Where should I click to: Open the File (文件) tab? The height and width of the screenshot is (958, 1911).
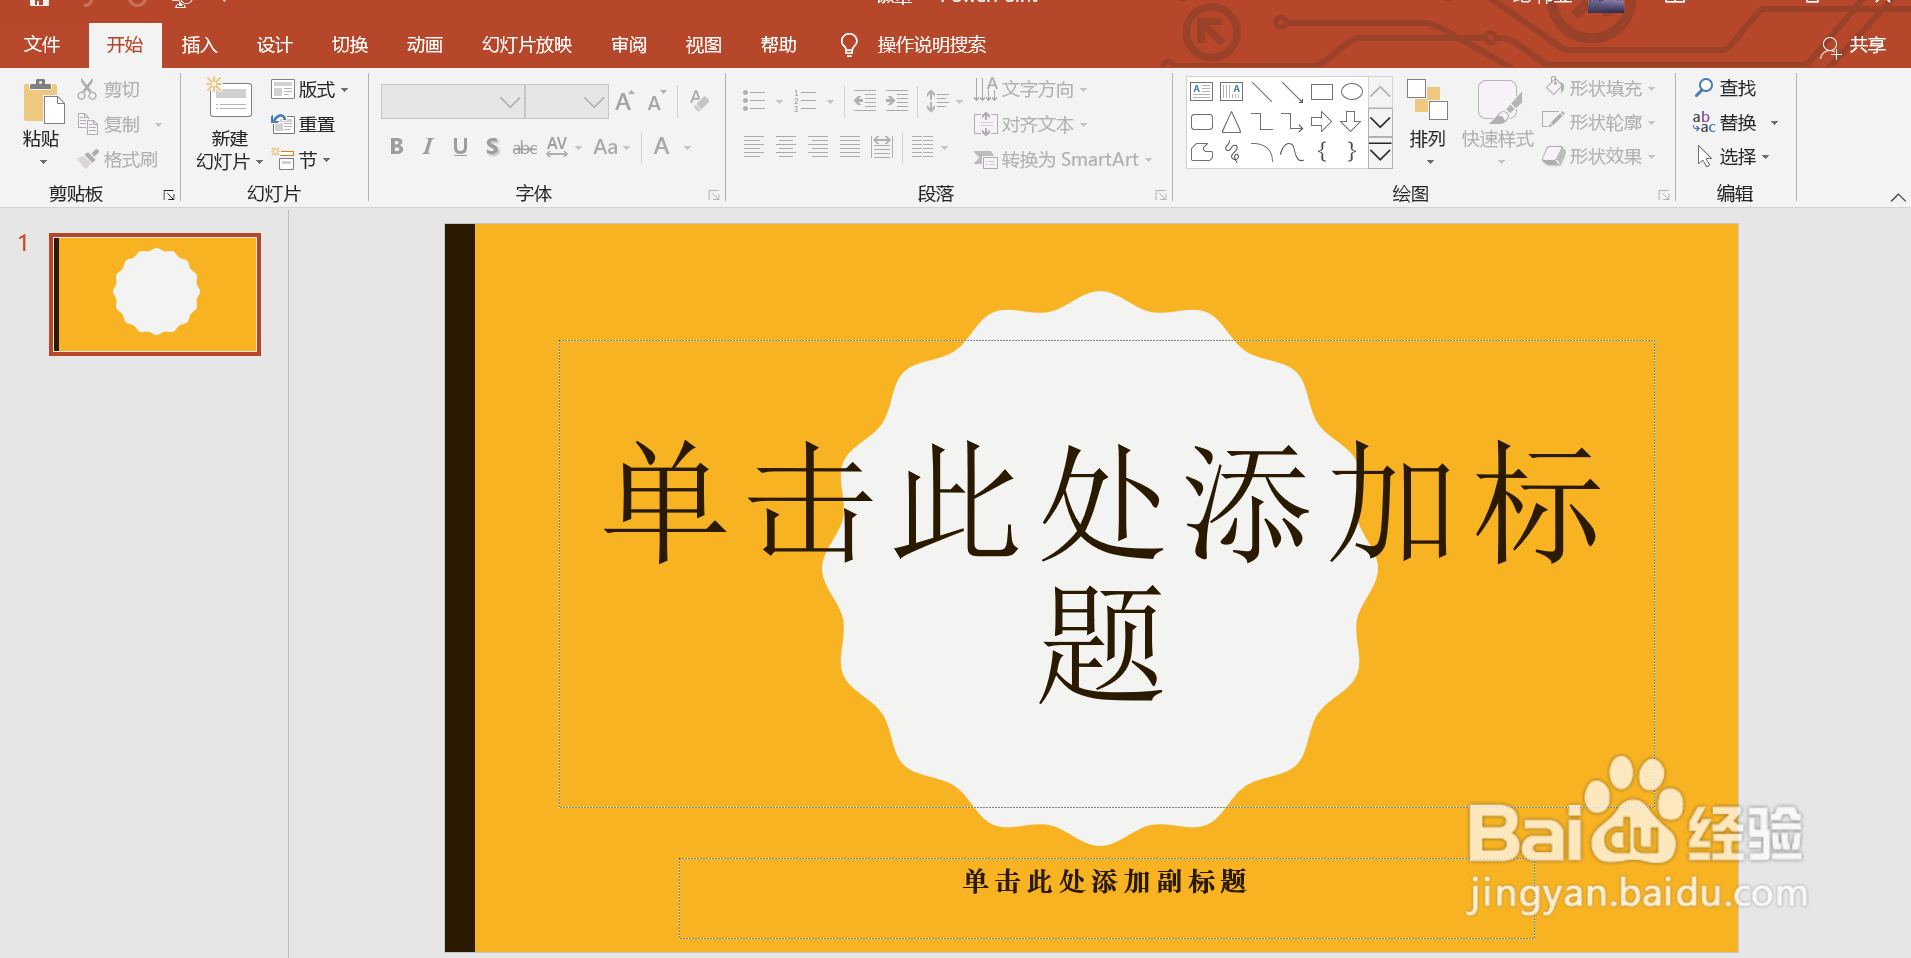coord(42,45)
